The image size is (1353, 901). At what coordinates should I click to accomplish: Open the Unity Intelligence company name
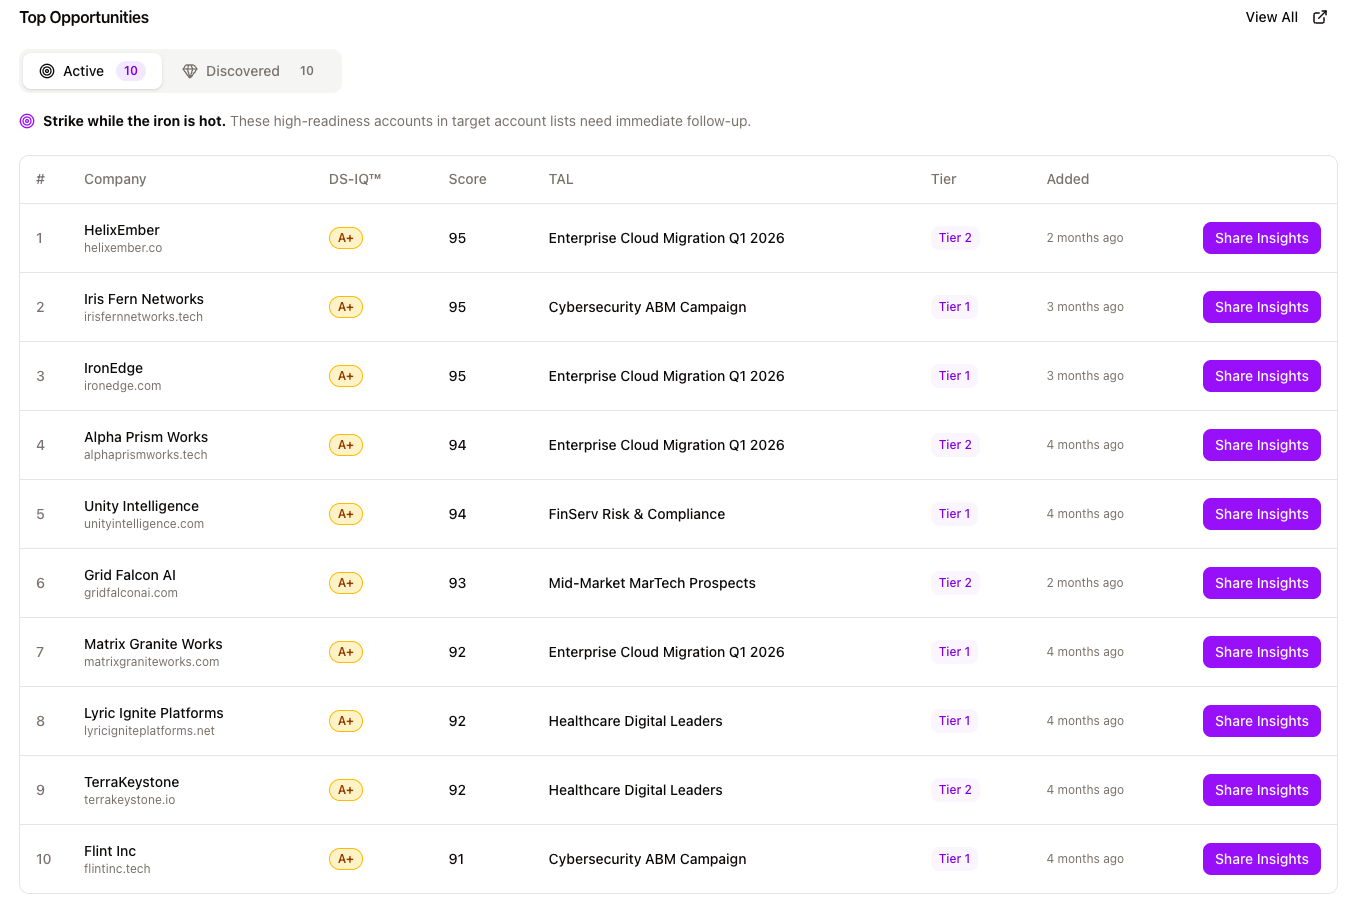pyautogui.click(x=141, y=506)
